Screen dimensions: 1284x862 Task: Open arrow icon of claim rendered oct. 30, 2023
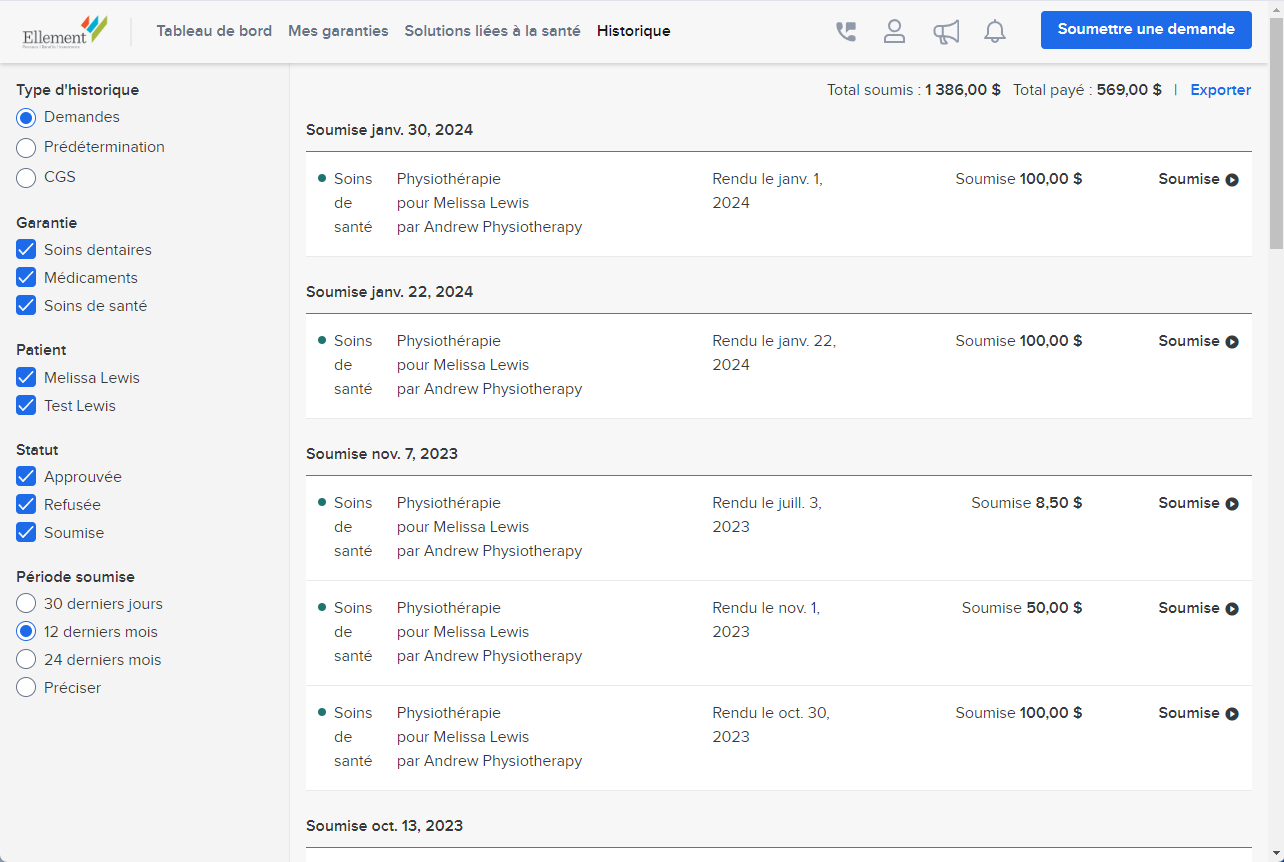click(x=1232, y=714)
